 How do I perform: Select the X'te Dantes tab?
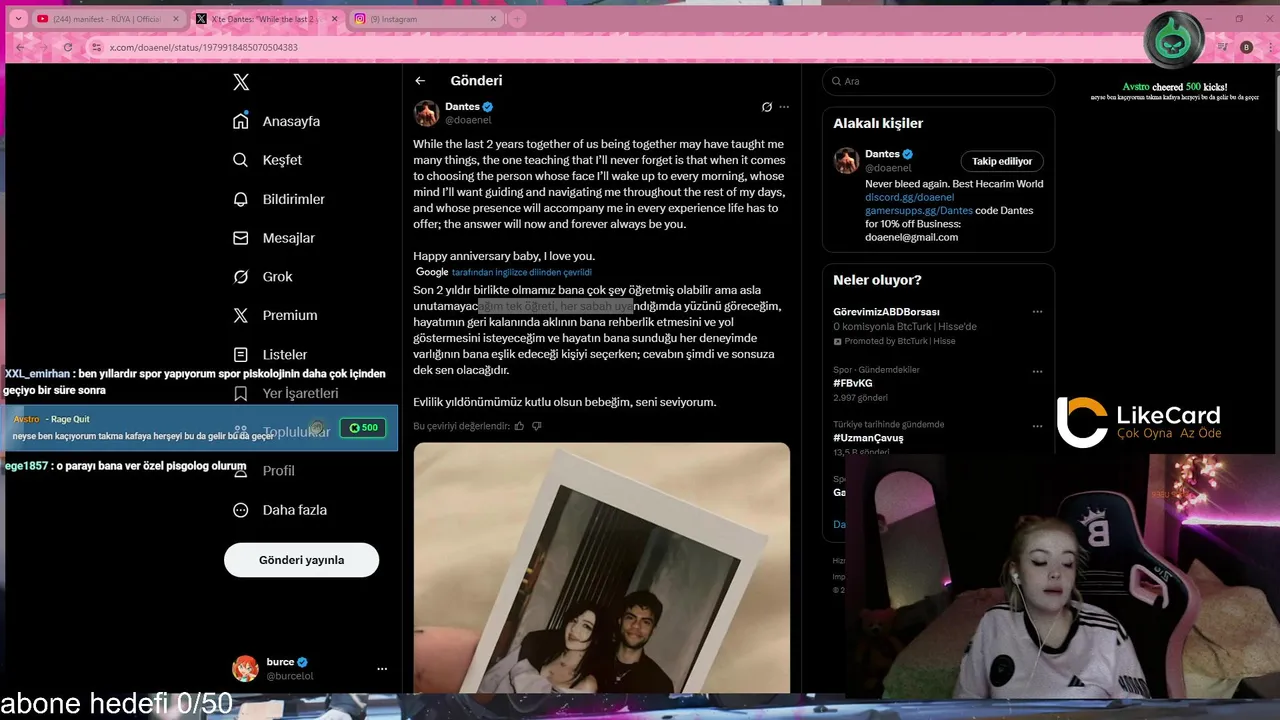click(266, 19)
